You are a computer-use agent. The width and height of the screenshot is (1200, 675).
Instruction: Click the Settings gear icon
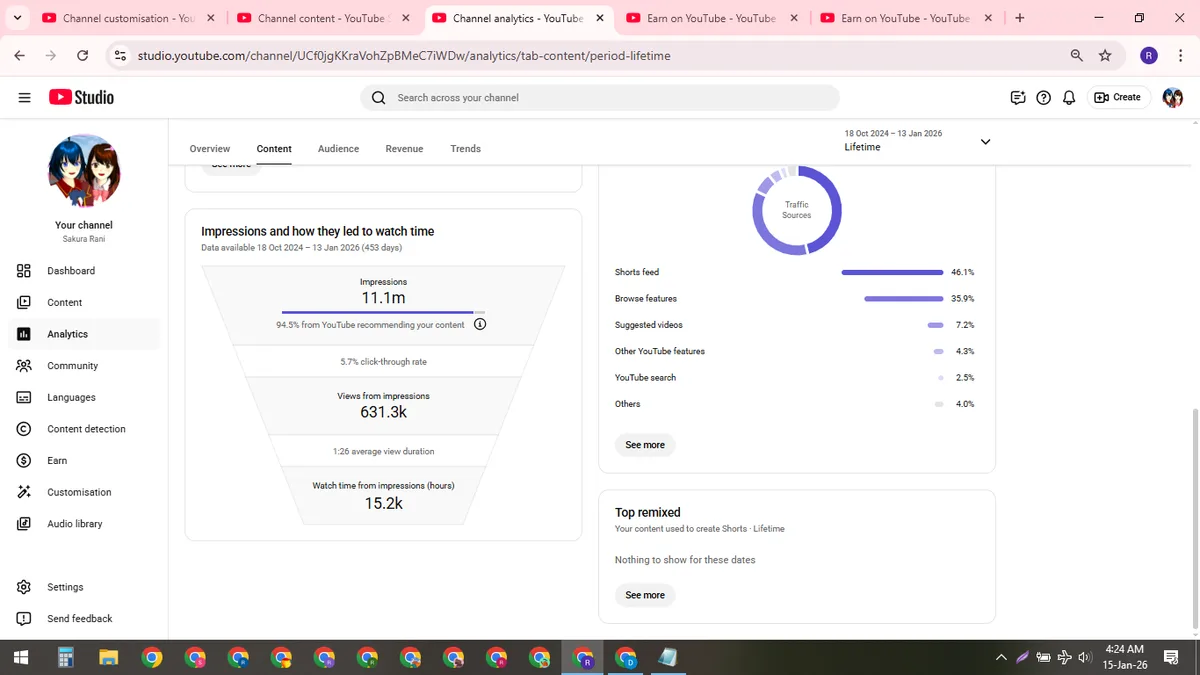[x=24, y=587]
